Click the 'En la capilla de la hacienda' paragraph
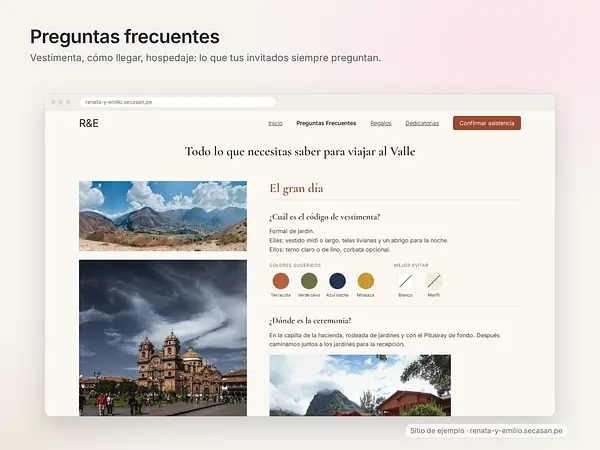 384,340
